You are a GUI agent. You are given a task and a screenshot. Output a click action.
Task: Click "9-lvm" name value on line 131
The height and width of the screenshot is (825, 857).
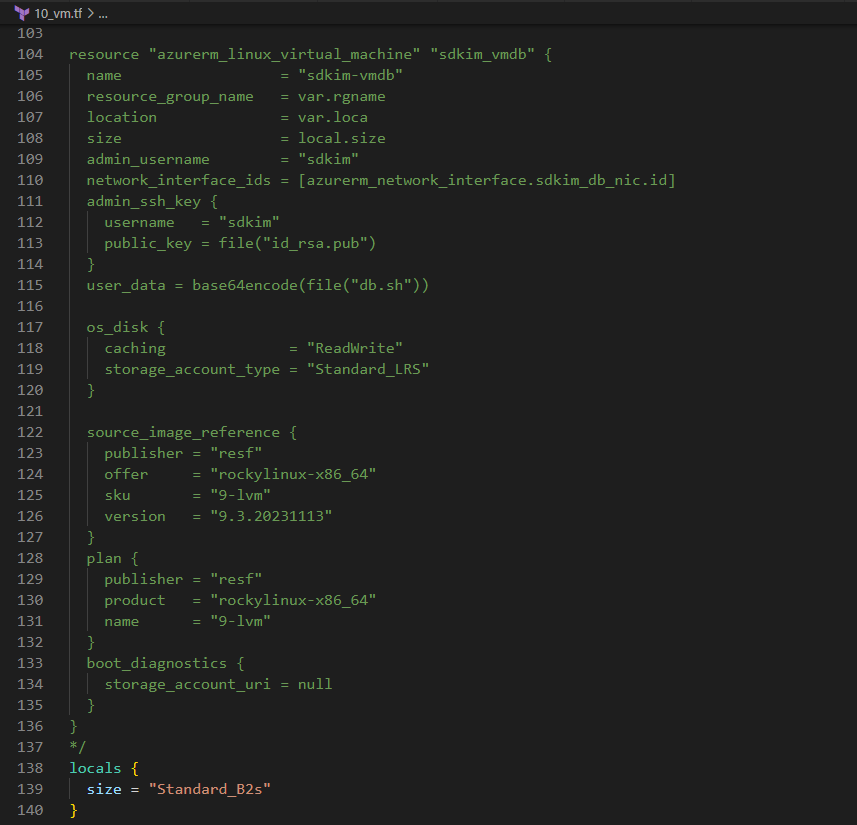coord(240,621)
